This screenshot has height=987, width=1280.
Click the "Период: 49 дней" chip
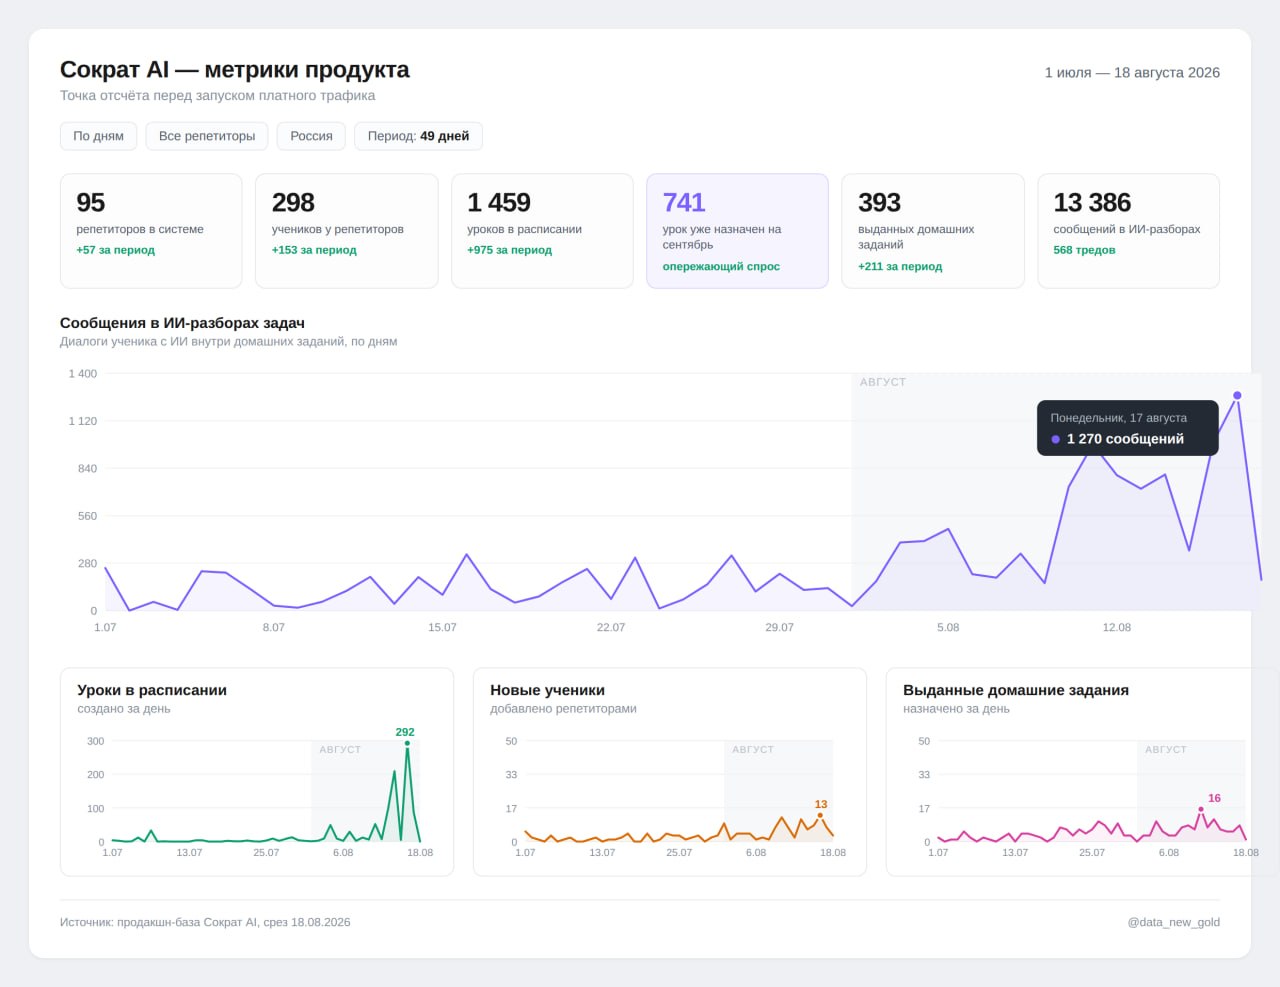click(x=418, y=136)
